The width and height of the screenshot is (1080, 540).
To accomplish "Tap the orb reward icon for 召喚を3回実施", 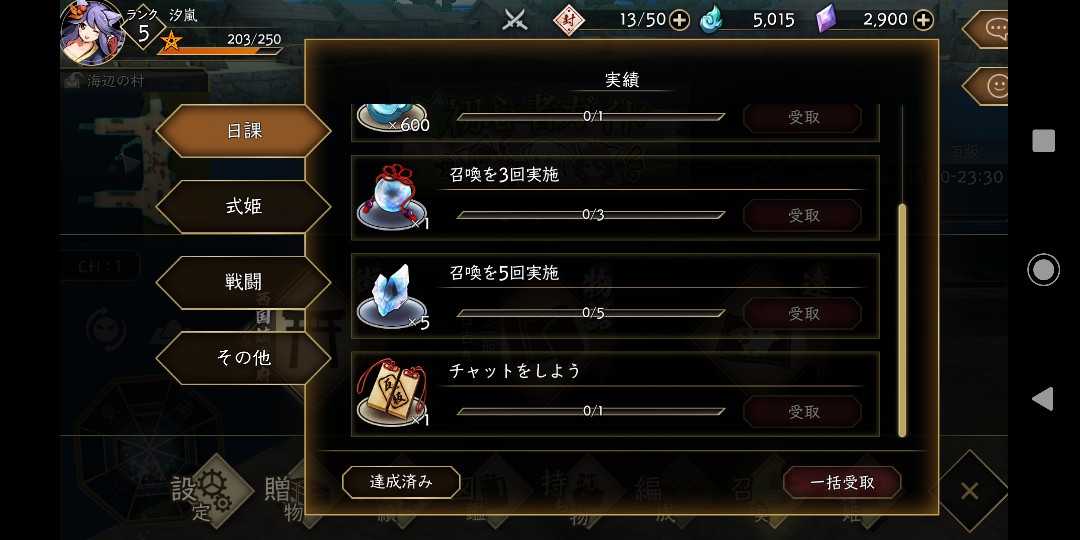I will pyautogui.click(x=393, y=198).
